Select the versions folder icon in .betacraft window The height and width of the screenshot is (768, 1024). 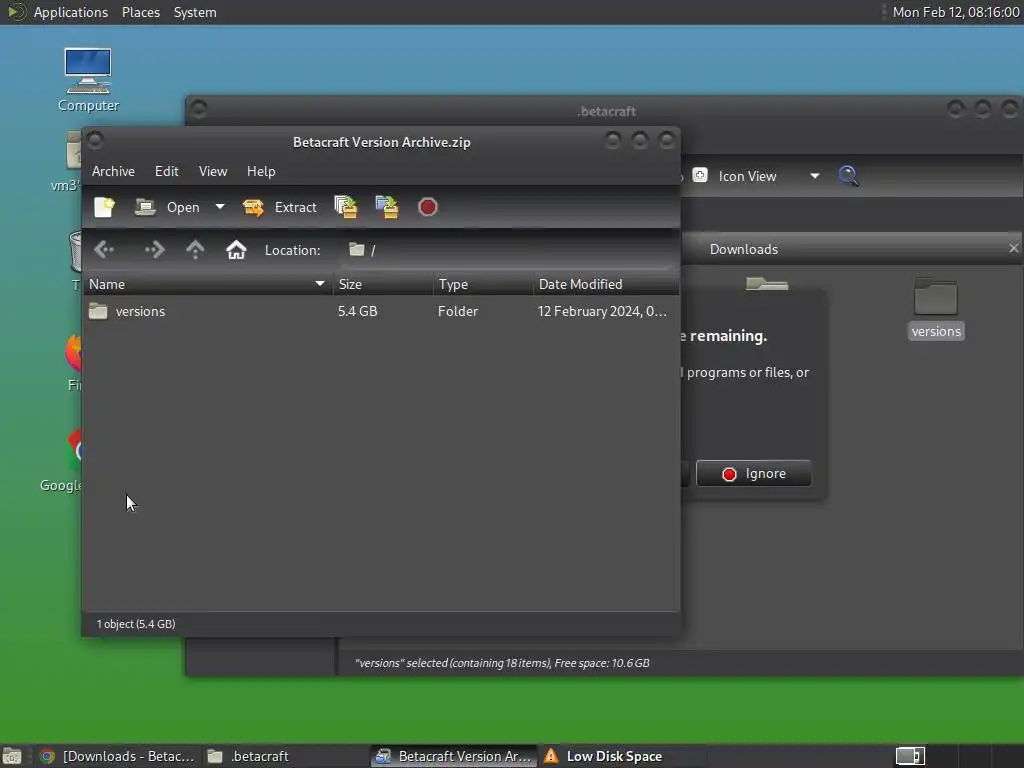pyautogui.click(x=936, y=308)
